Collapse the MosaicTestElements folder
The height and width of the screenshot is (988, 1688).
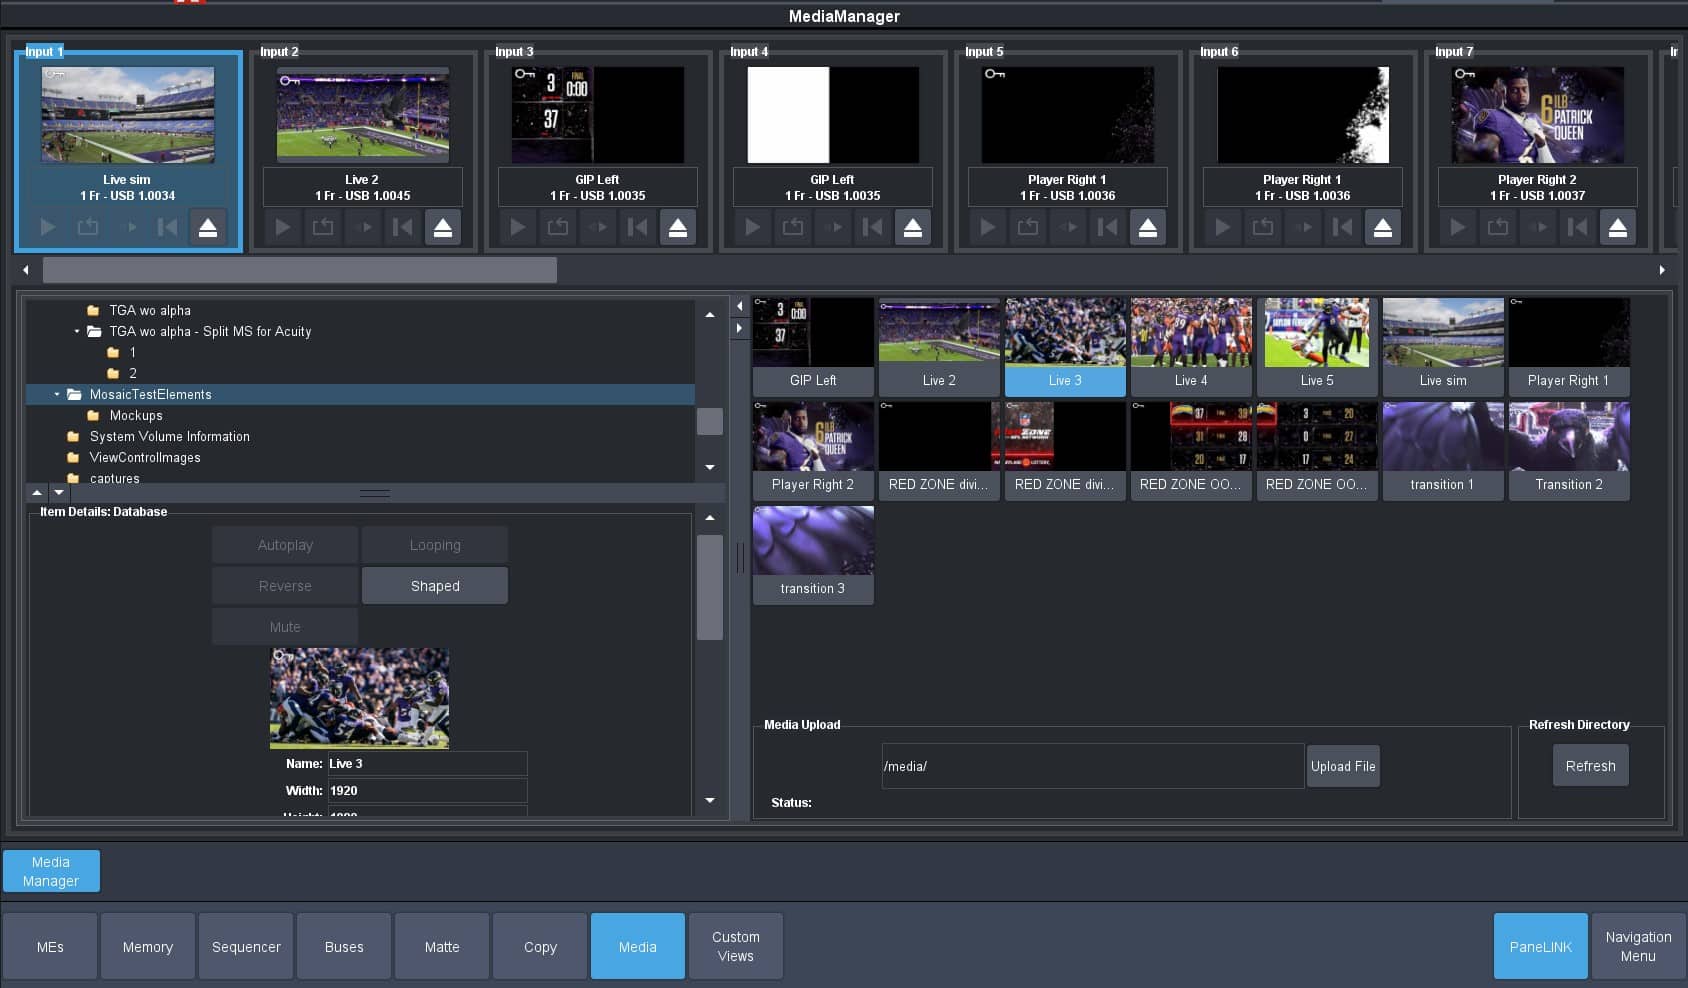tap(57, 394)
